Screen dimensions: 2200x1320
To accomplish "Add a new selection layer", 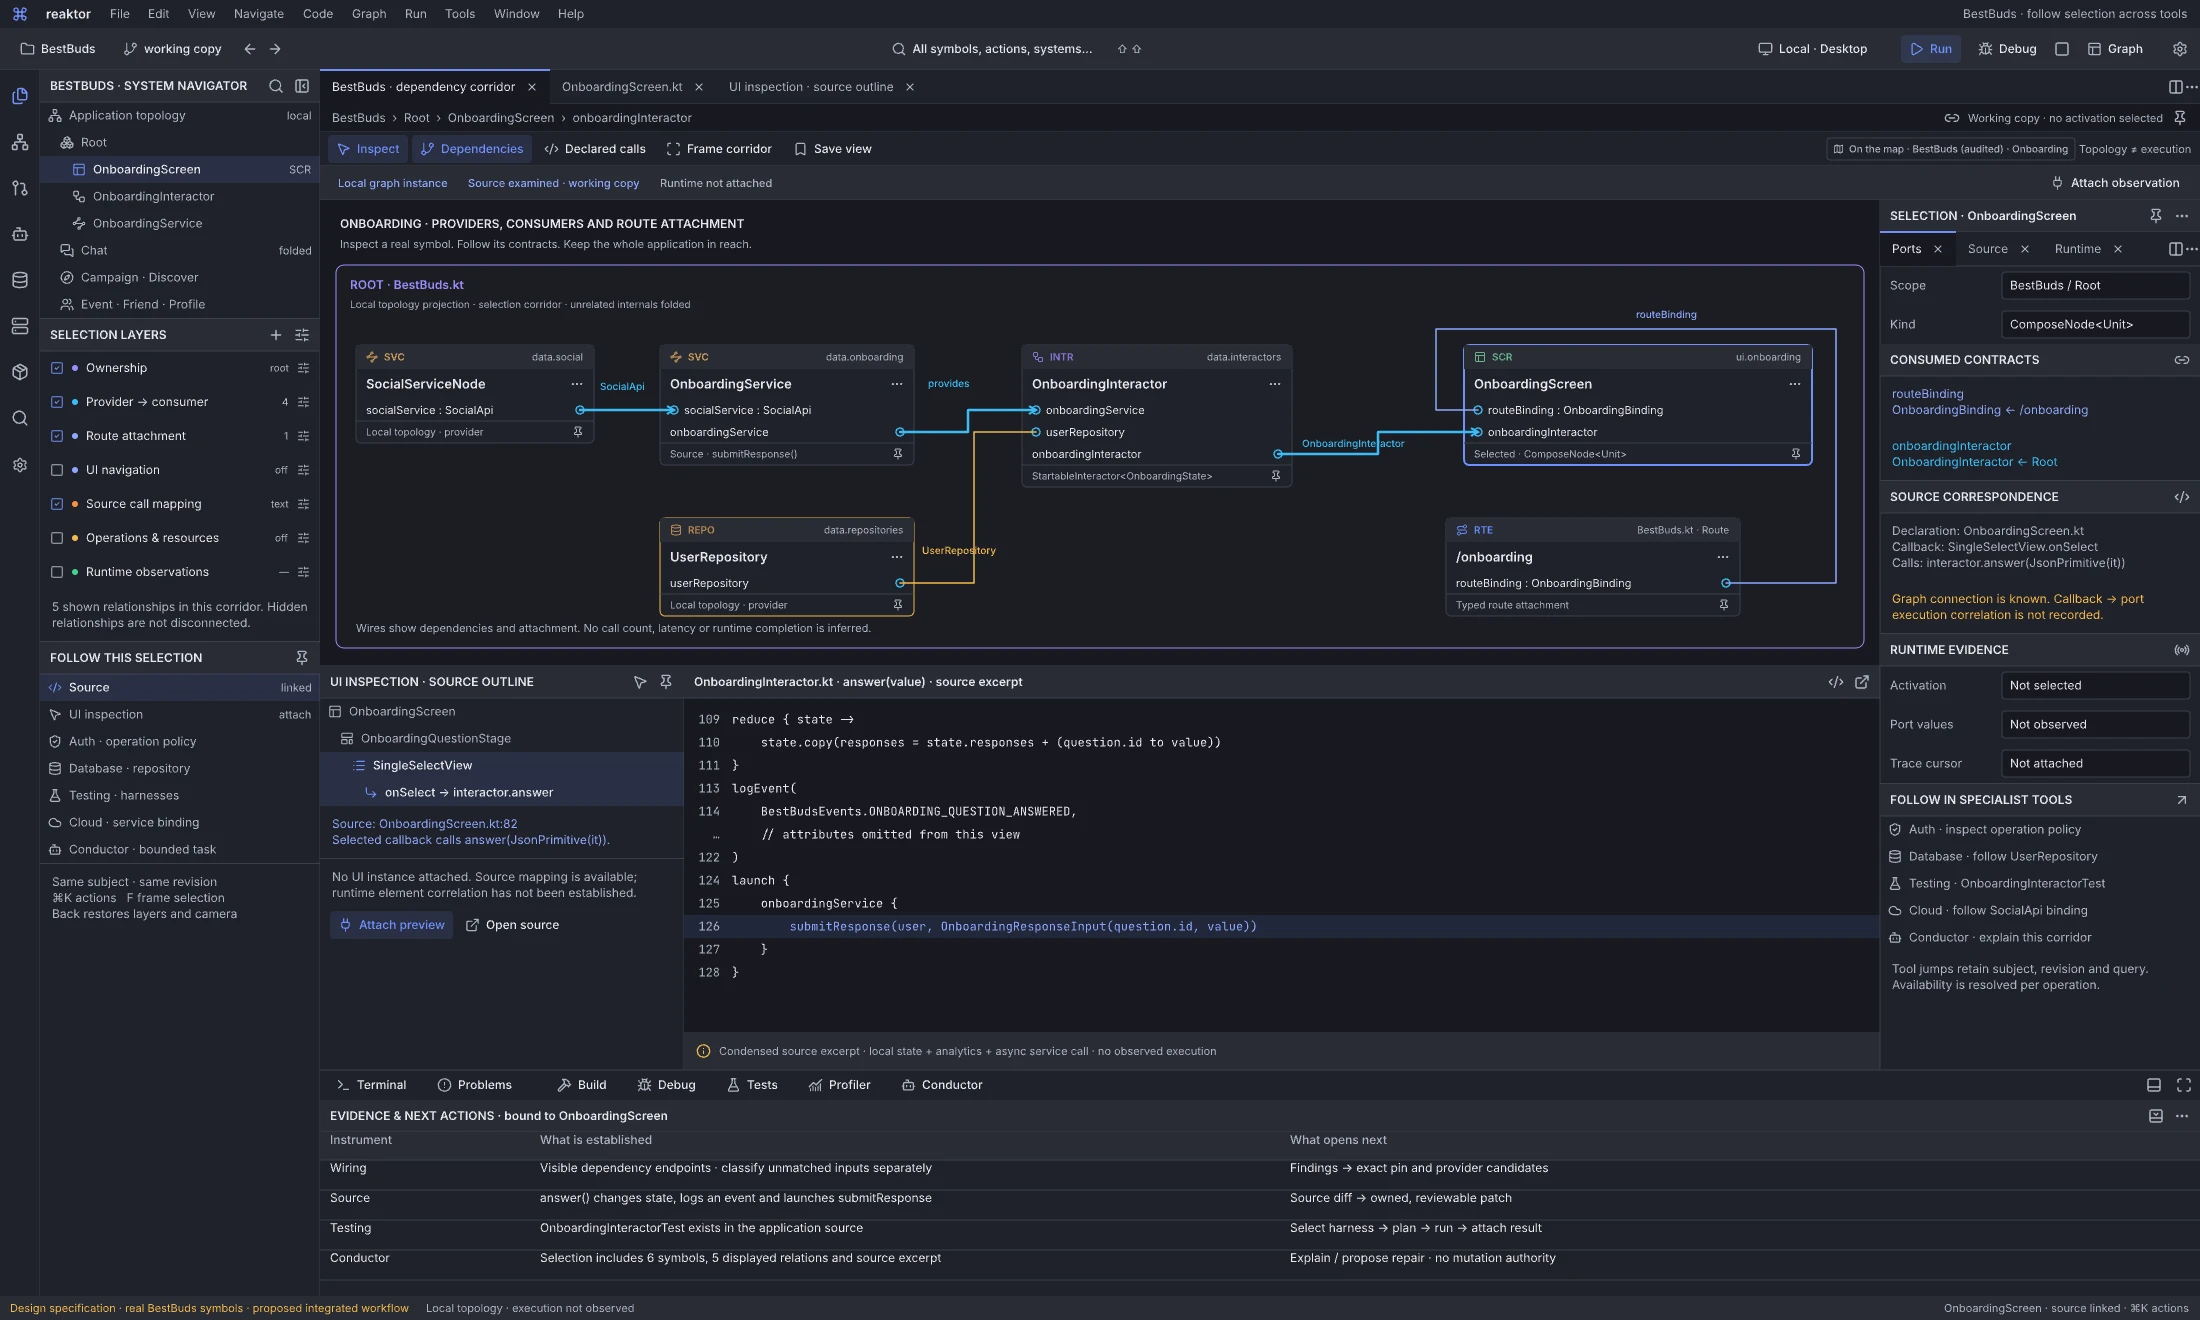I will tap(276, 335).
